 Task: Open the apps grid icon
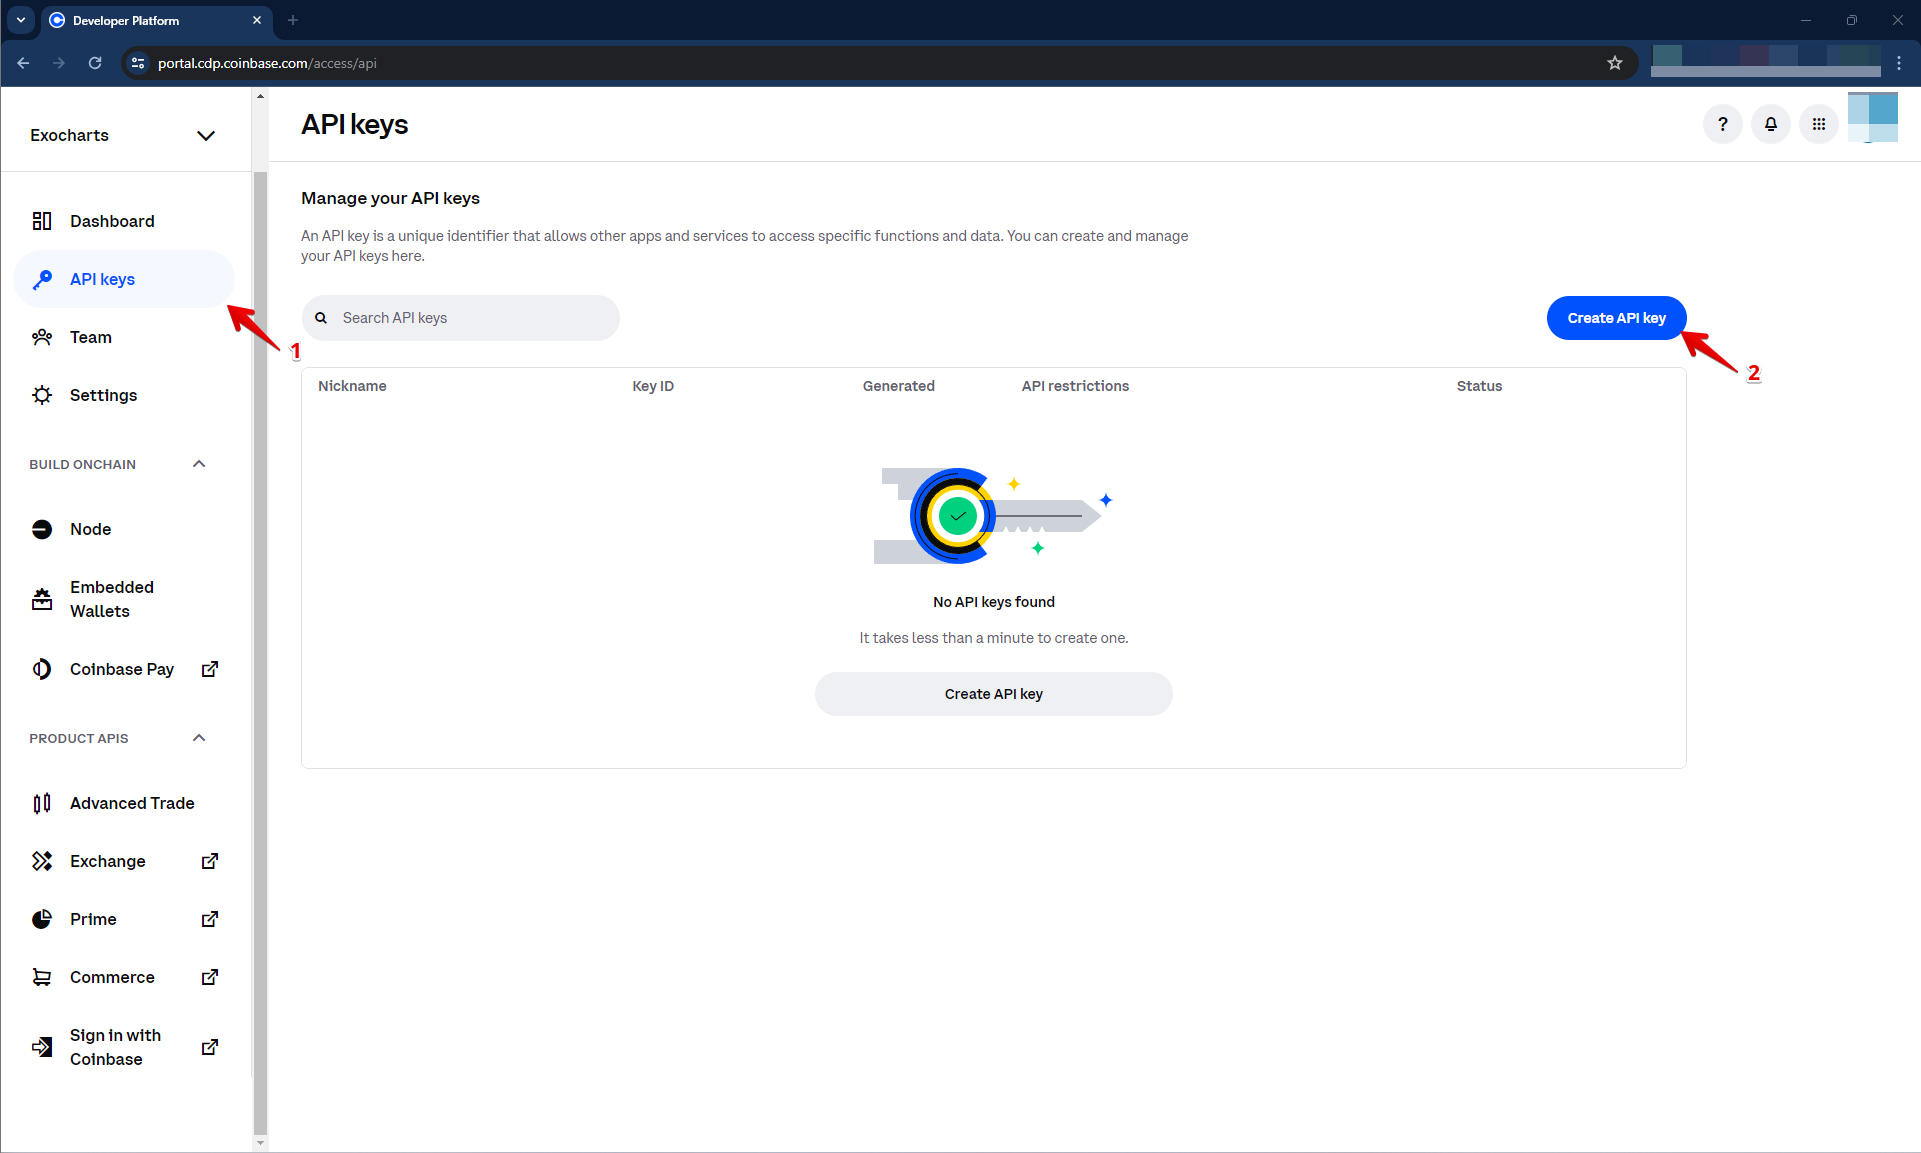tap(1819, 124)
